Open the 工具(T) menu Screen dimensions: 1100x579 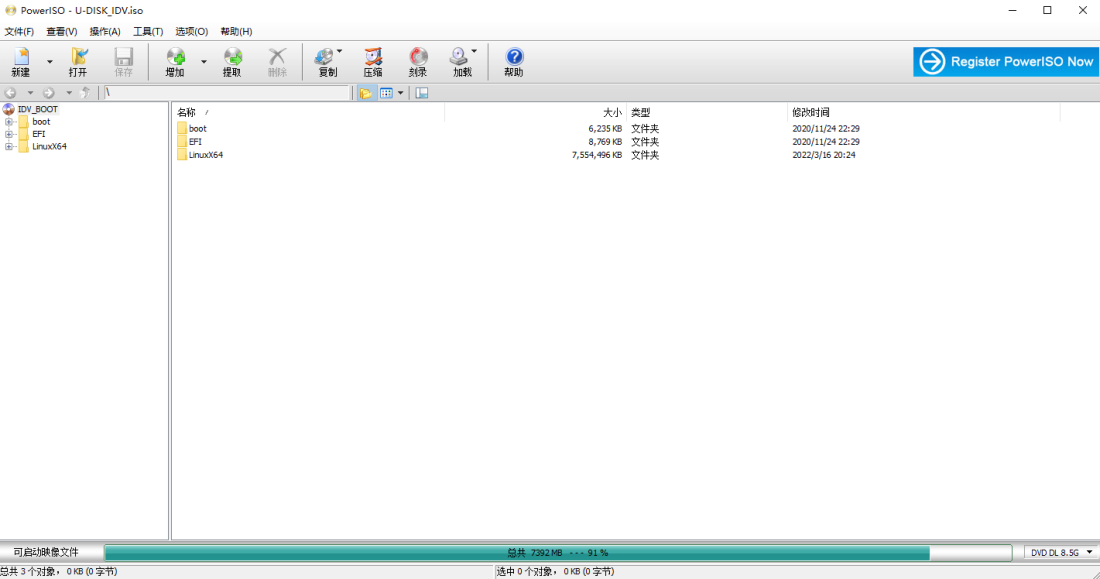[148, 31]
